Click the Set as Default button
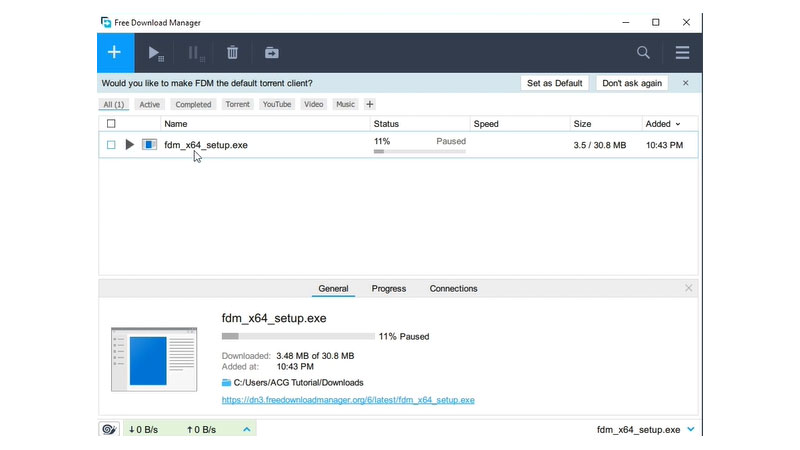 (x=555, y=83)
